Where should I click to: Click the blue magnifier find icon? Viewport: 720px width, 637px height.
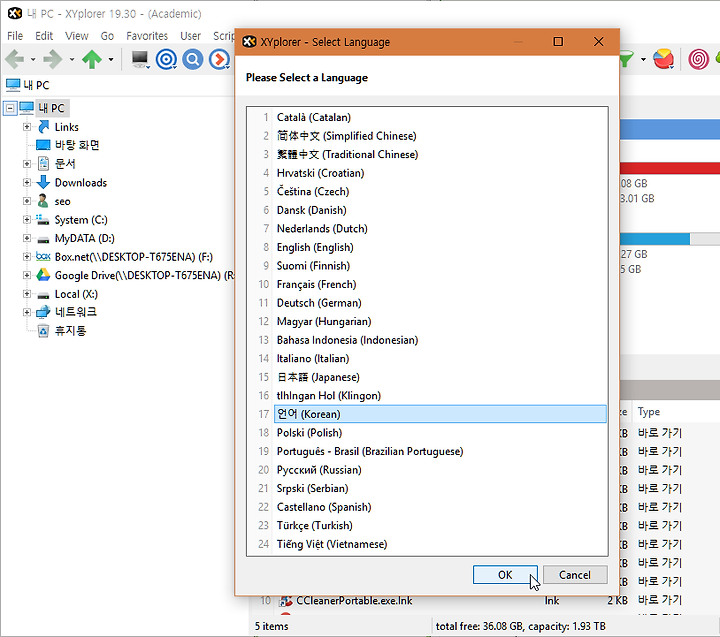click(193, 59)
